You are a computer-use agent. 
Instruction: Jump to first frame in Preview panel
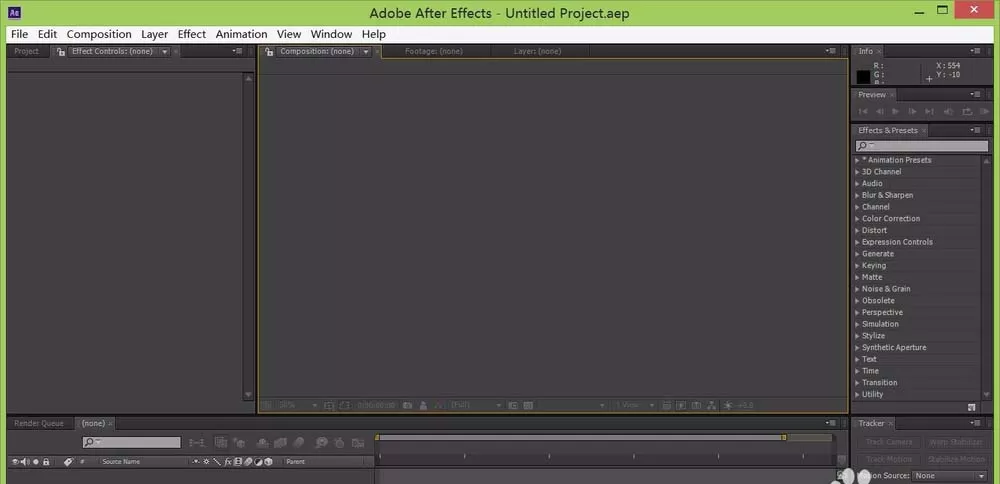click(x=864, y=112)
